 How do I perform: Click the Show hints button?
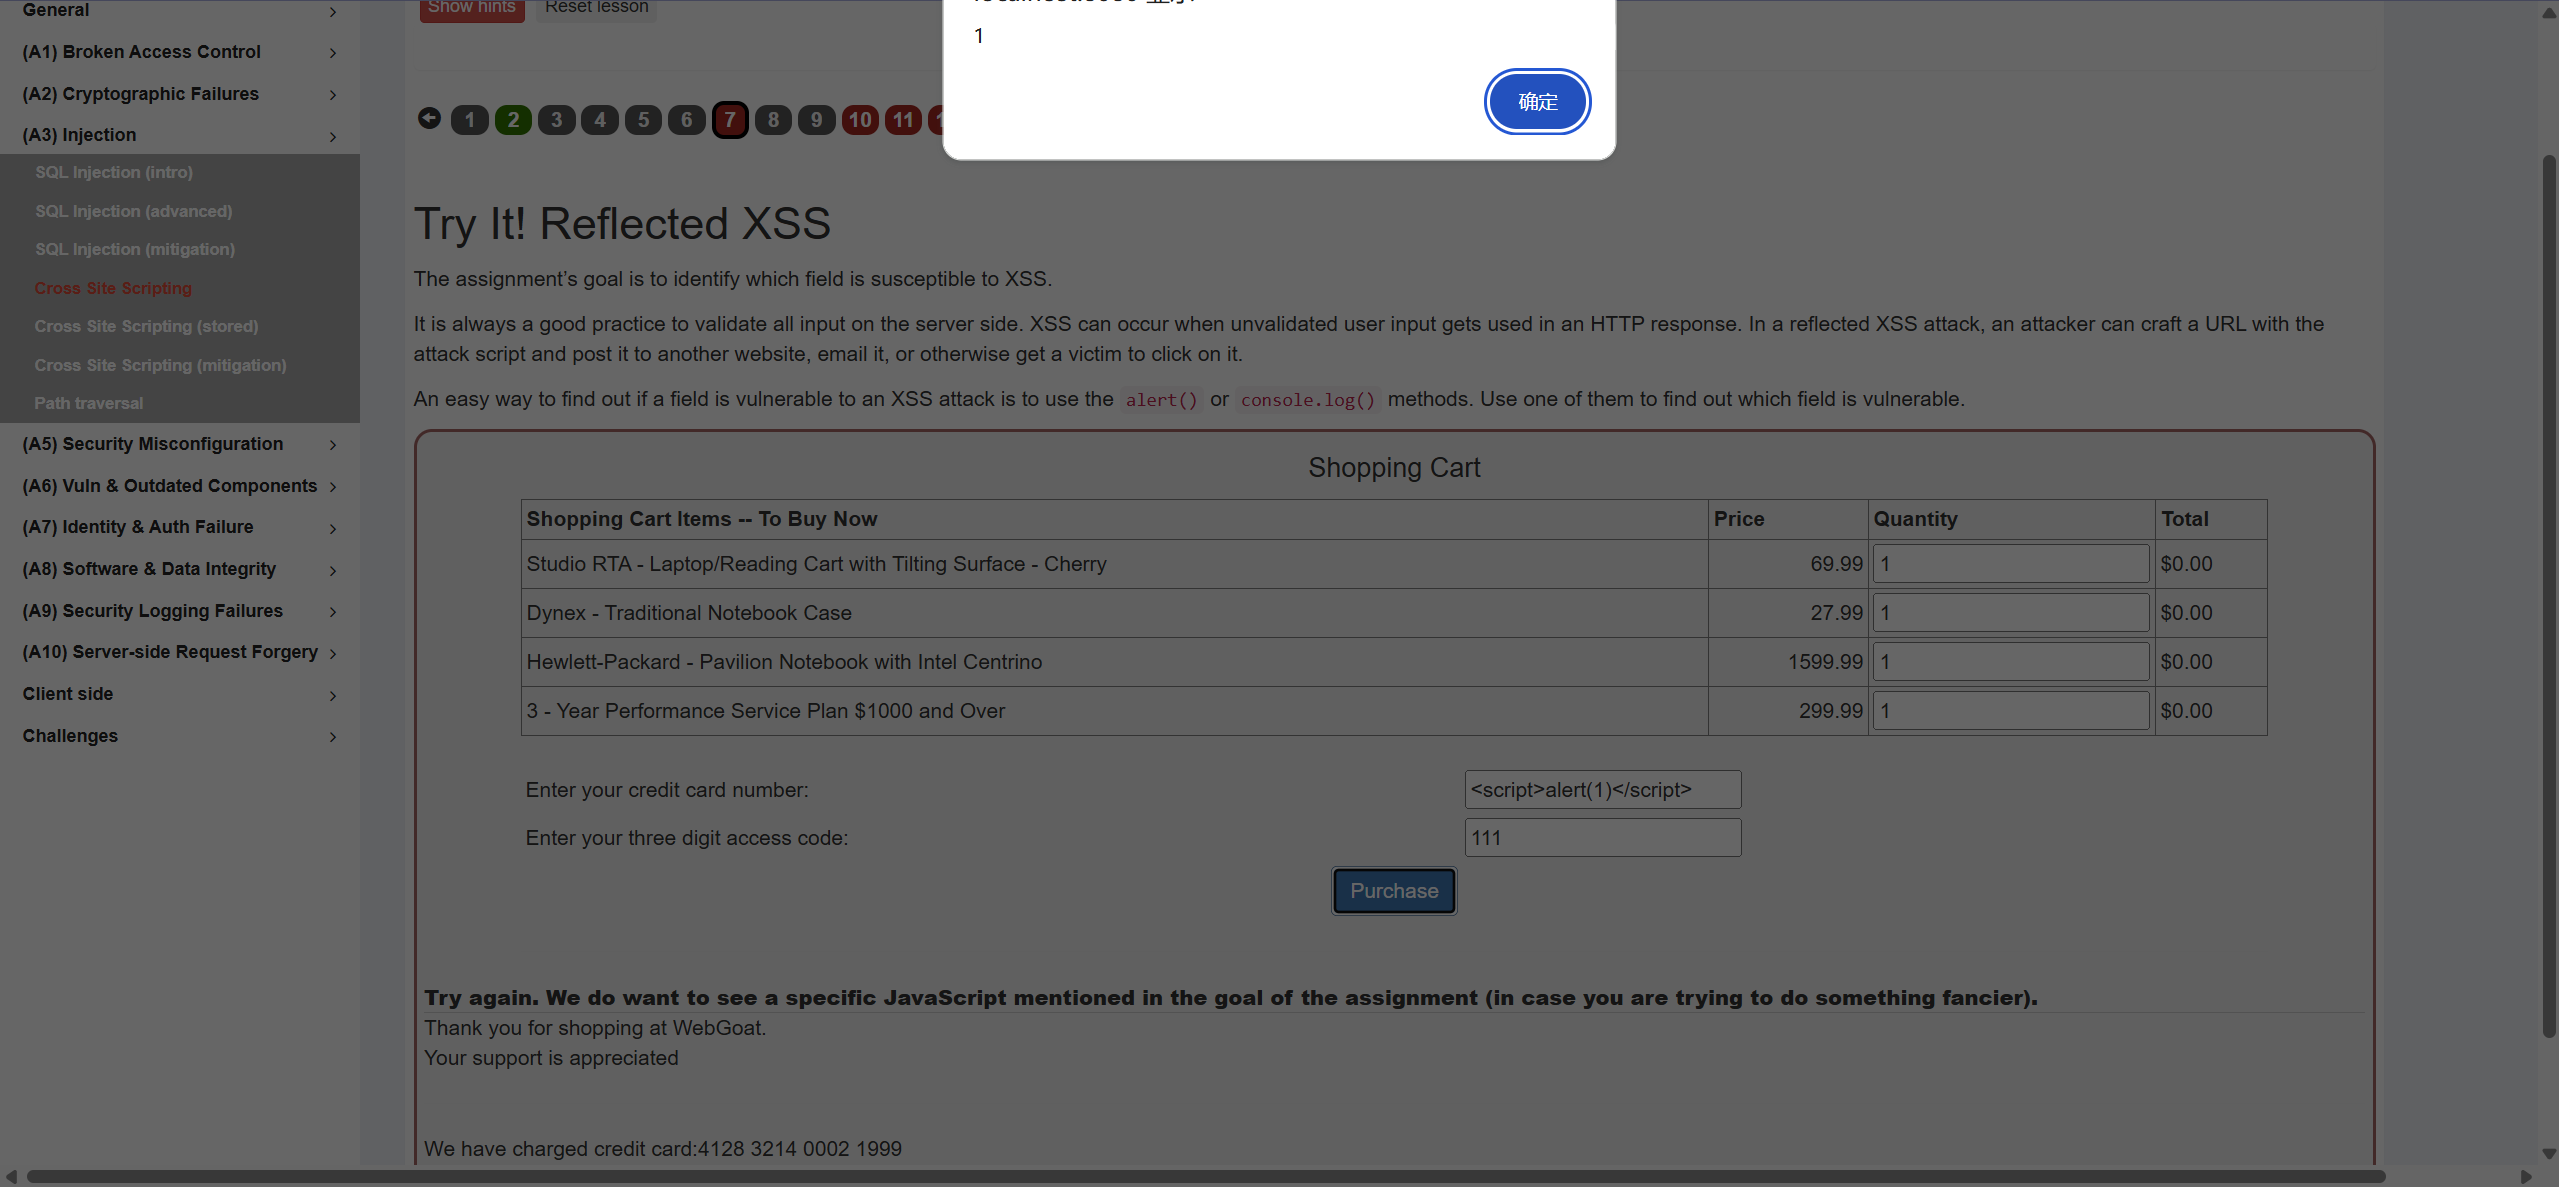pos(472,8)
